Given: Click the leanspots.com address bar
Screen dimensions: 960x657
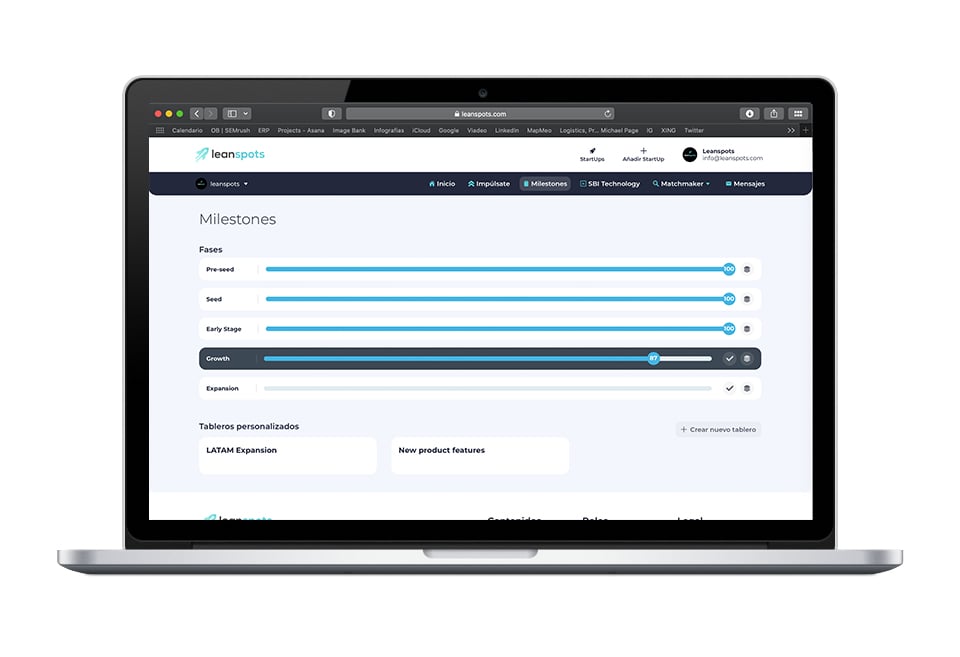Looking at the screenshot, I should pyautogui.click(x=480, y=114).
